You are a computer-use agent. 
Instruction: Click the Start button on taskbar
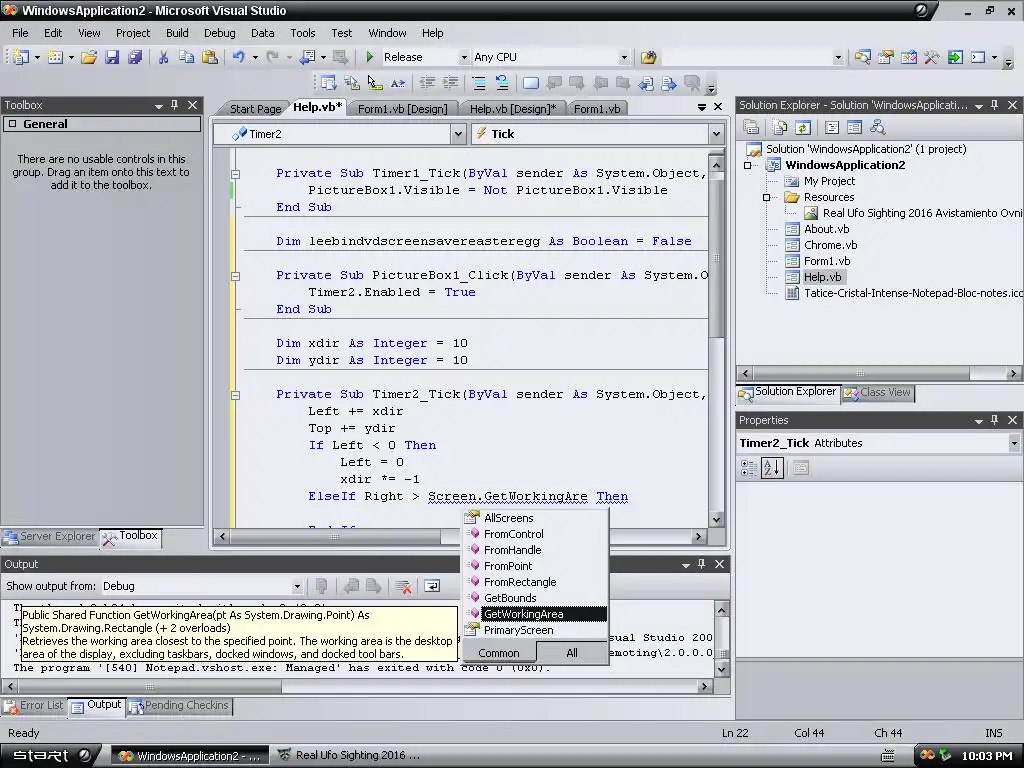point(51,756)
